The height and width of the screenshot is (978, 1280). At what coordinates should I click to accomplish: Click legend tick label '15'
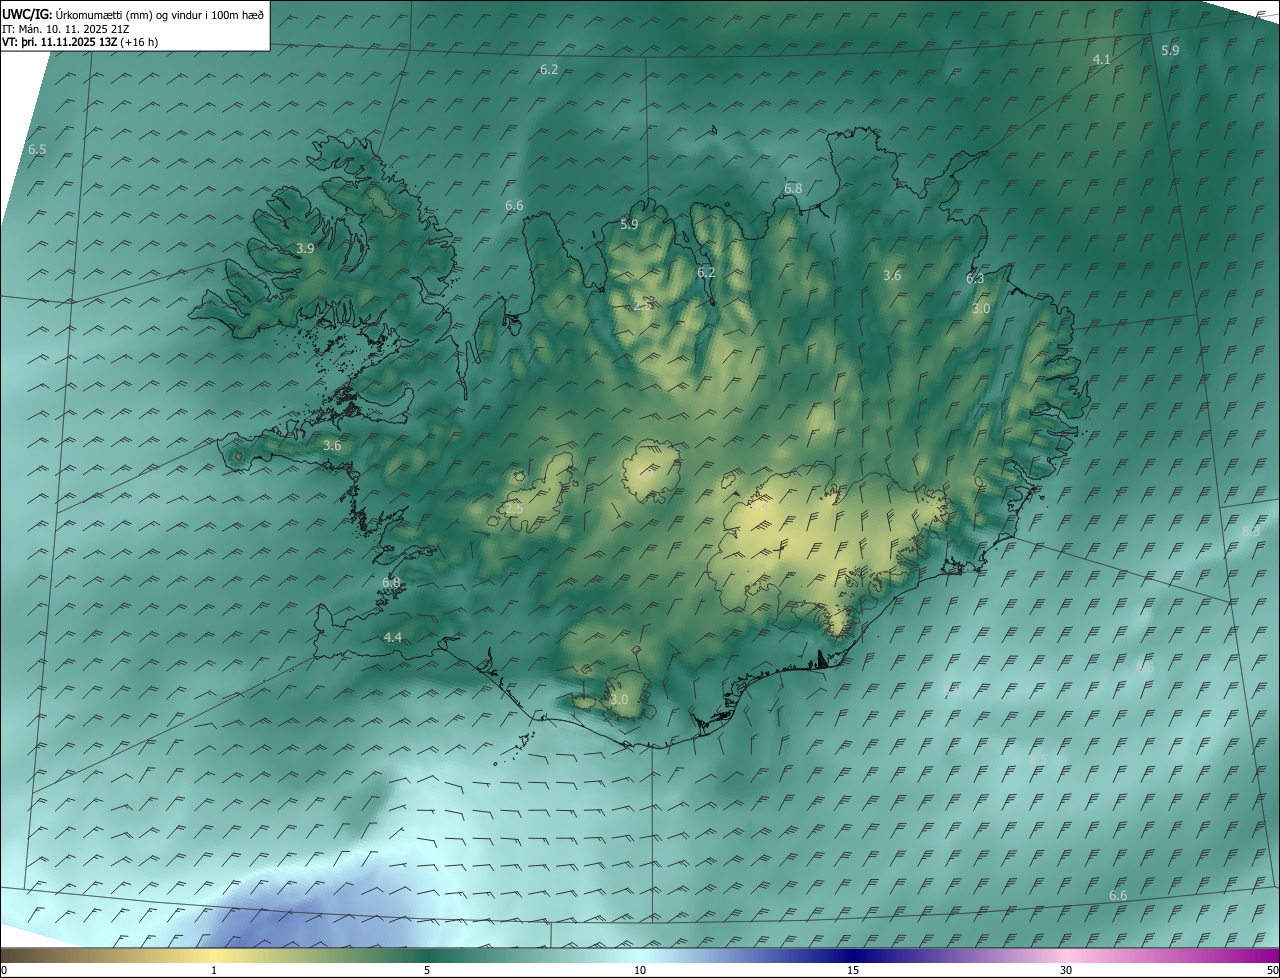tap(853, 970)
